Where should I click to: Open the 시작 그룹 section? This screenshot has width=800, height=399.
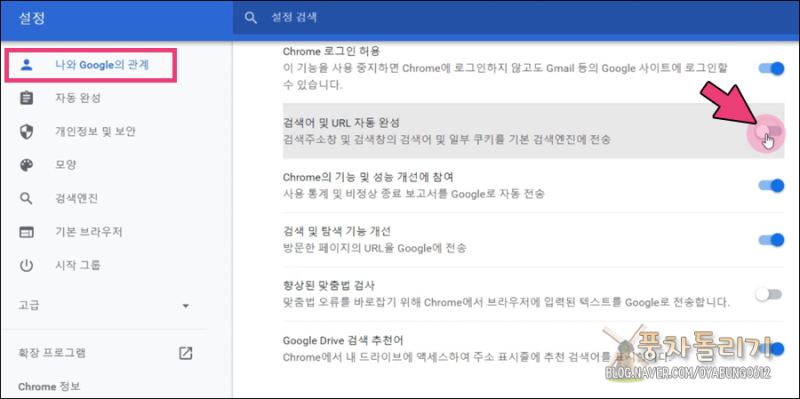pos(78,265)
